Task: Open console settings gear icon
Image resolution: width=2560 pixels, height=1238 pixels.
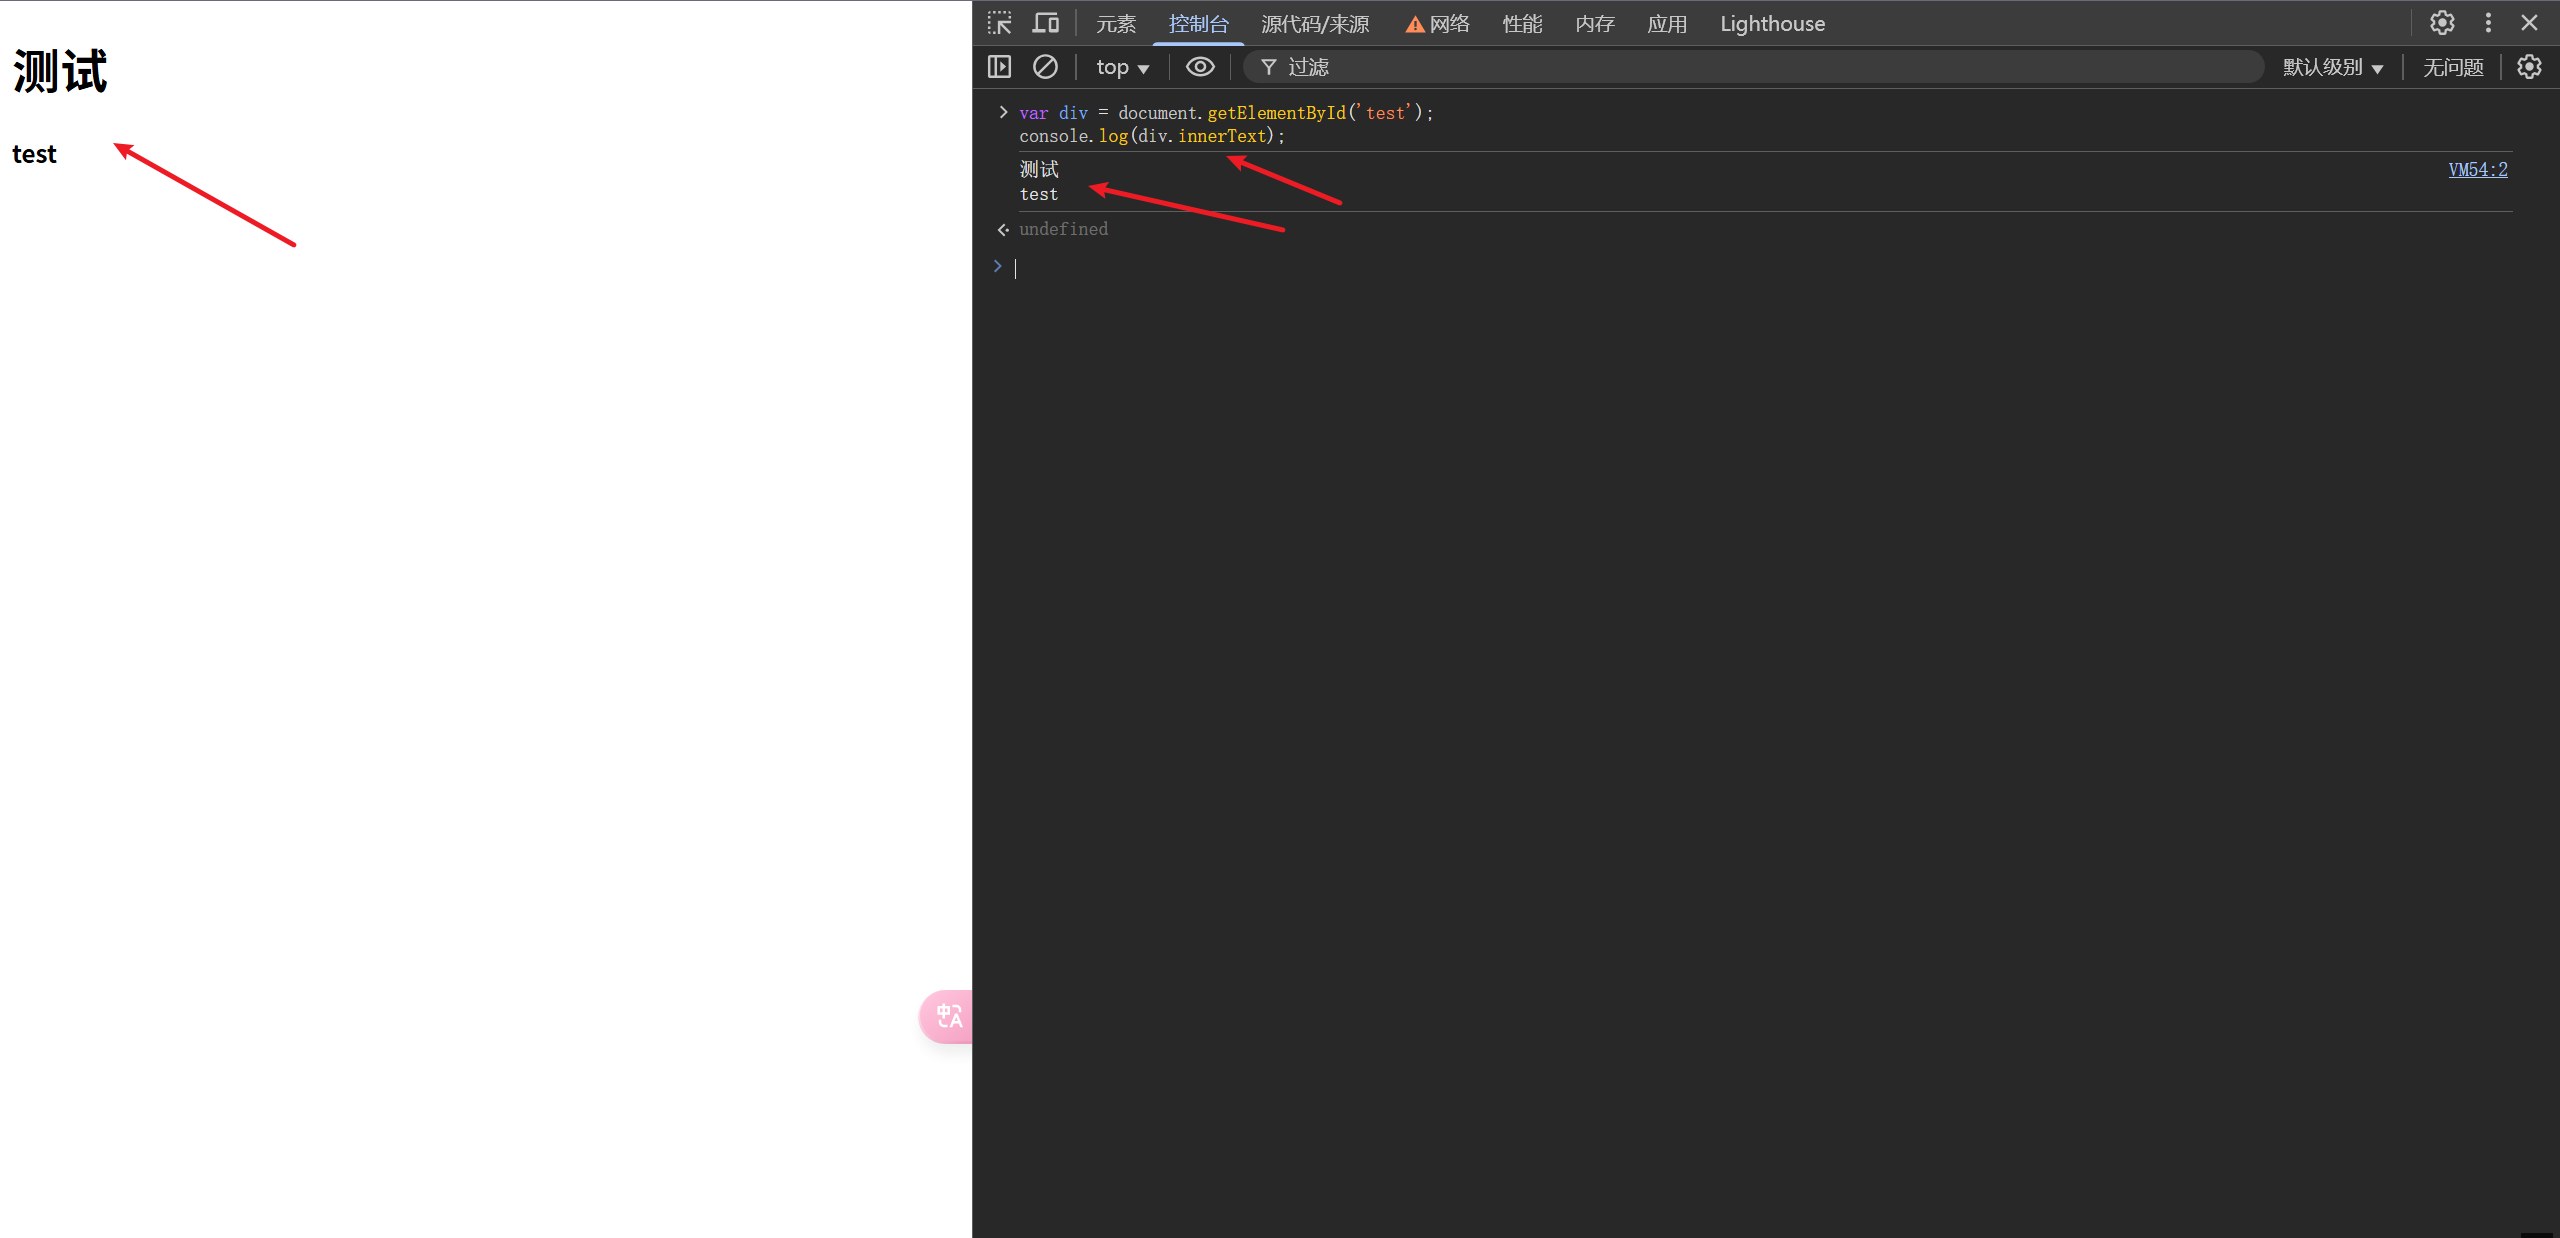Action: pyautogui.click(x=2529, y=67)
